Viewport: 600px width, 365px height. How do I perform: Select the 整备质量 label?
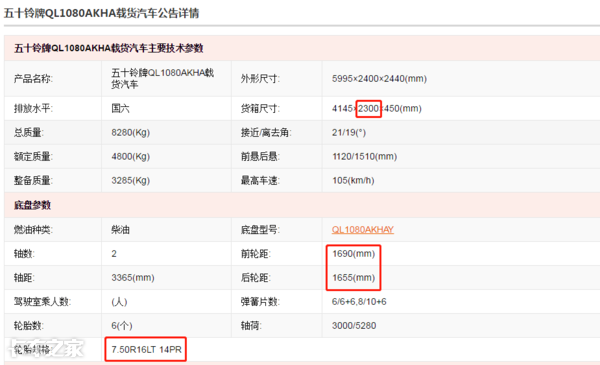click(x=33, y=181)
